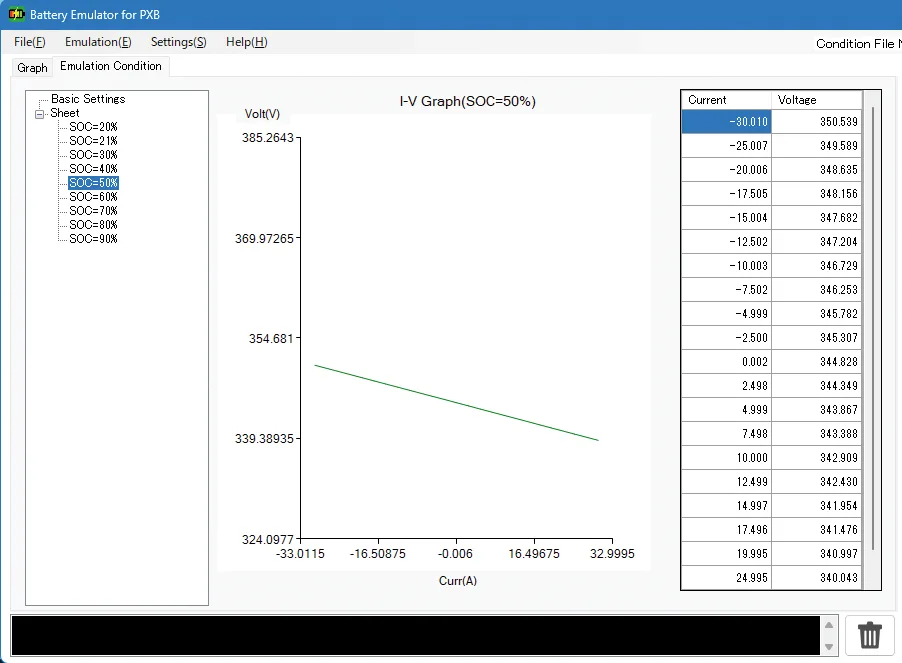Select voltage cell 340.043
902x663 pixels.
(816, 578)
